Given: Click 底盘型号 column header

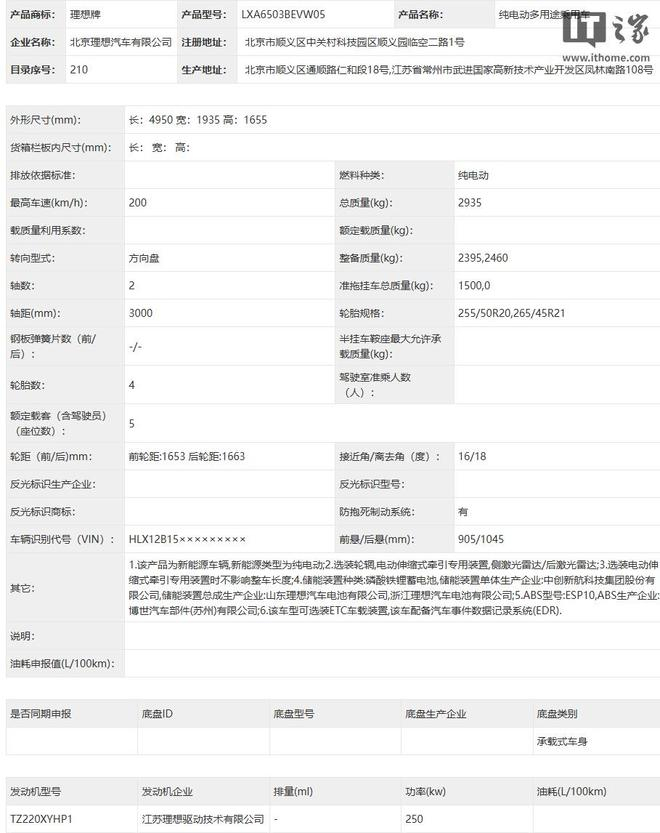Looking at the screenshot, I should click(x=293, y=714).
